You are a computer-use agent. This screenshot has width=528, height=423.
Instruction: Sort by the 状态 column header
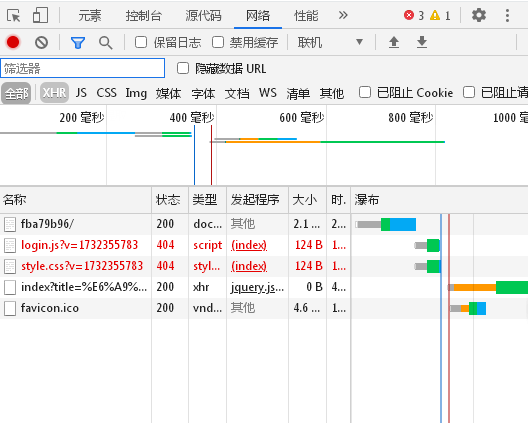(x=170, y=200)
